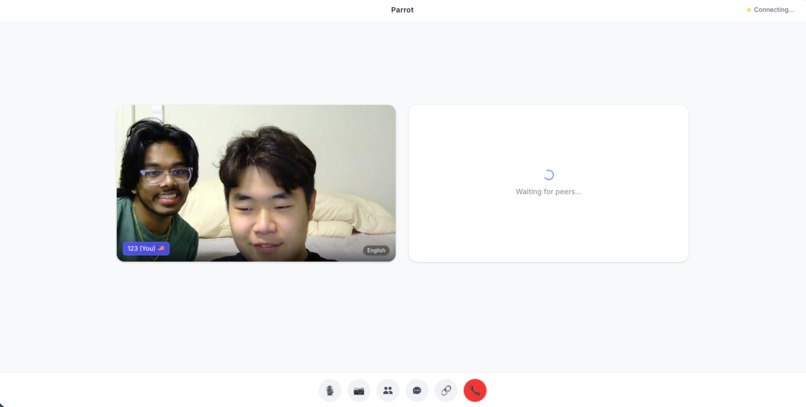806x407 pixels.
Task: Click the English language badge
Action: [x=376, y=251]
